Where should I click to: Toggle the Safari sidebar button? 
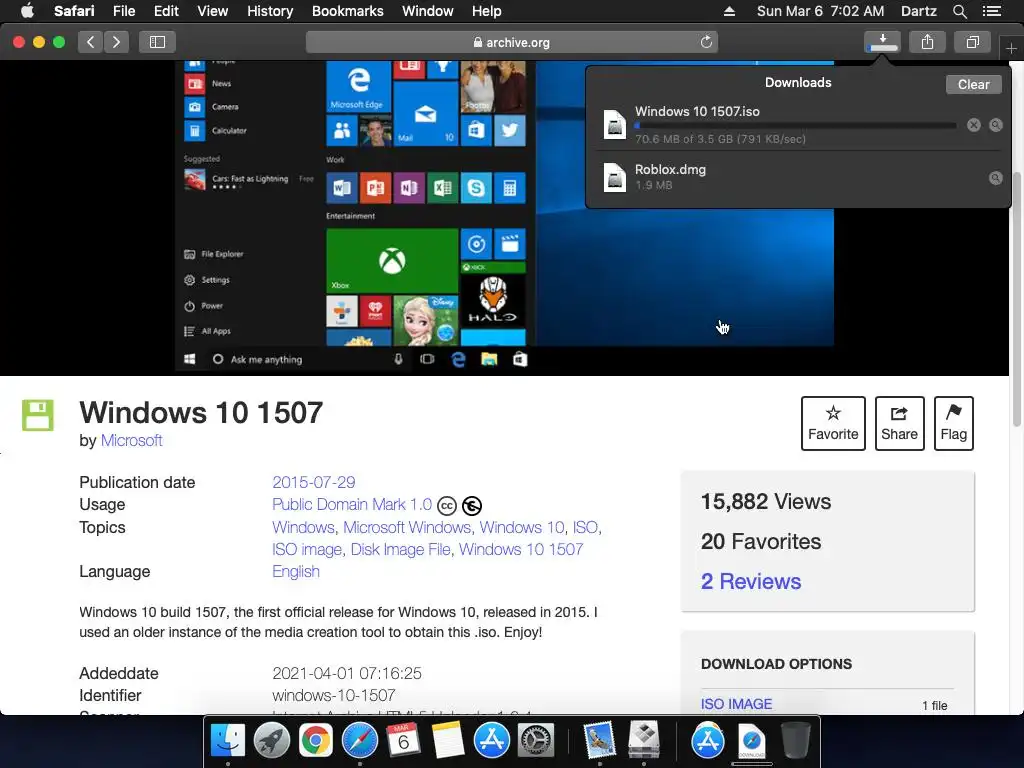tap(157, 42)
